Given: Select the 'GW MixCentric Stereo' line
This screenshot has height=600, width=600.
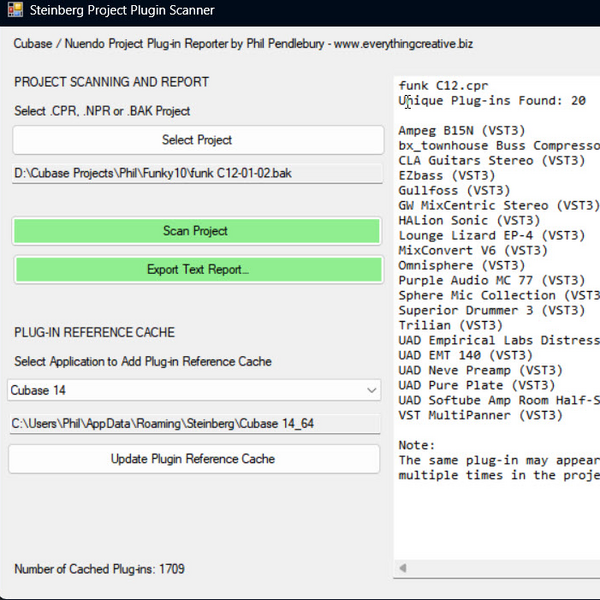Looking at the screenshot, I should coord(499,205).
